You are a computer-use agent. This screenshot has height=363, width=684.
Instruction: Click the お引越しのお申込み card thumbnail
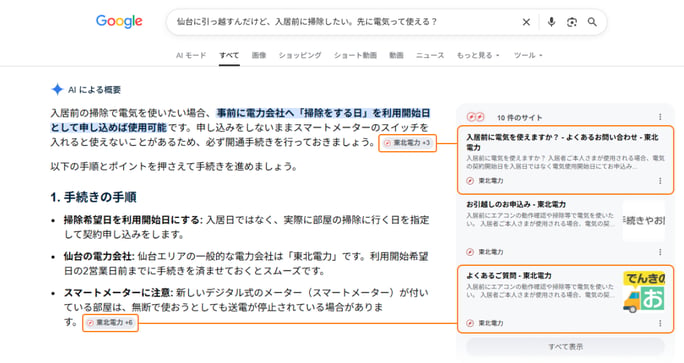tap(643, 220)
